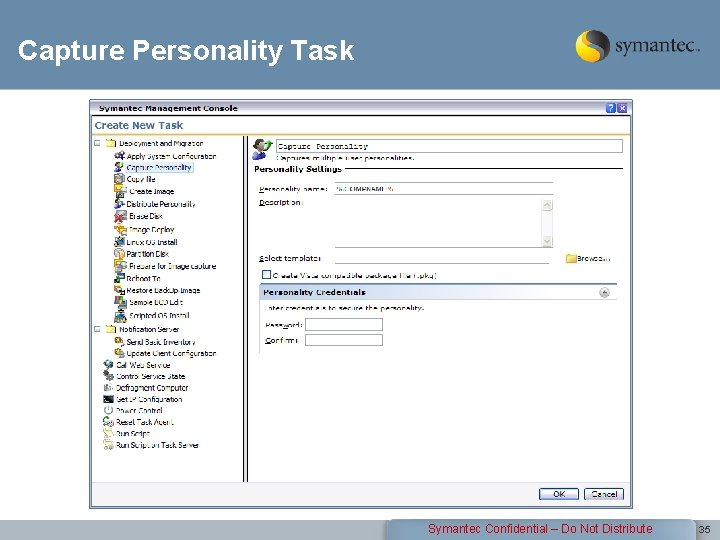Screen dimensions: 720x540
Task: Click the help question mark icon
Action: point(611,108)
